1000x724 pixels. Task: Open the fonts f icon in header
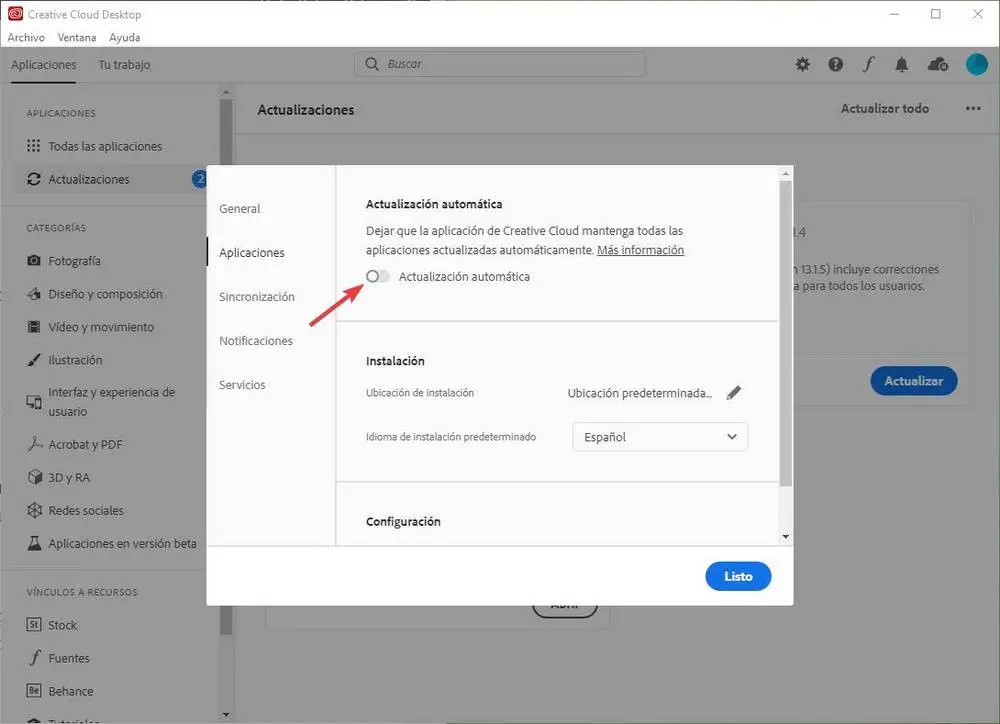point(868,64)
